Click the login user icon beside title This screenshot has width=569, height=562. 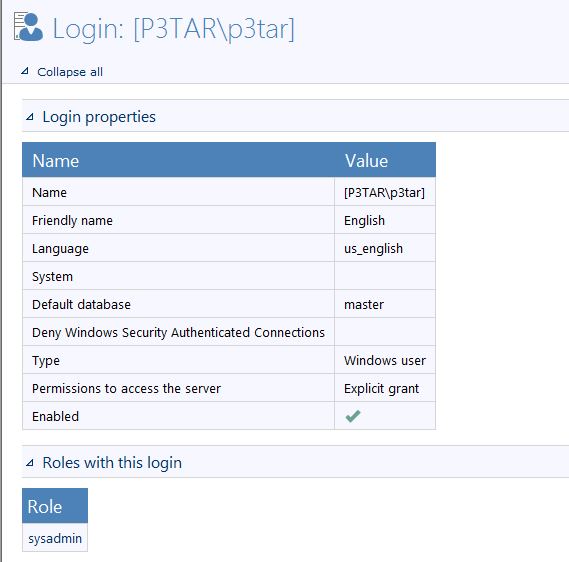[x=28, y=27]
